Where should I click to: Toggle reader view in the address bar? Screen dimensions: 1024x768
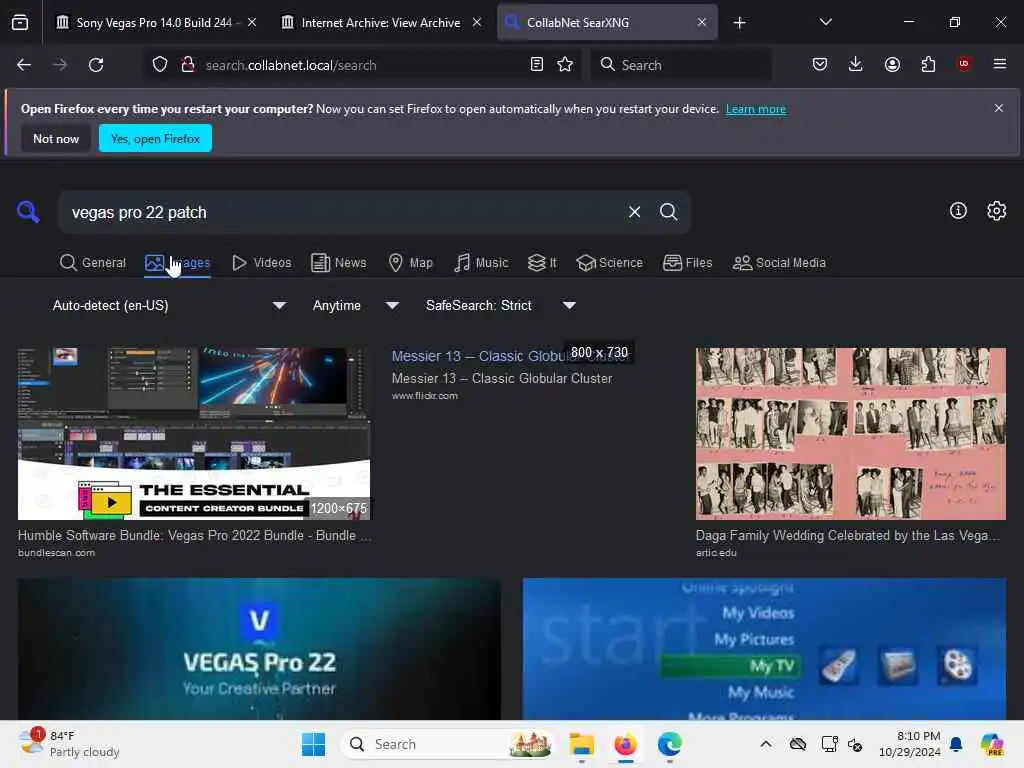(x=537, y=65)
